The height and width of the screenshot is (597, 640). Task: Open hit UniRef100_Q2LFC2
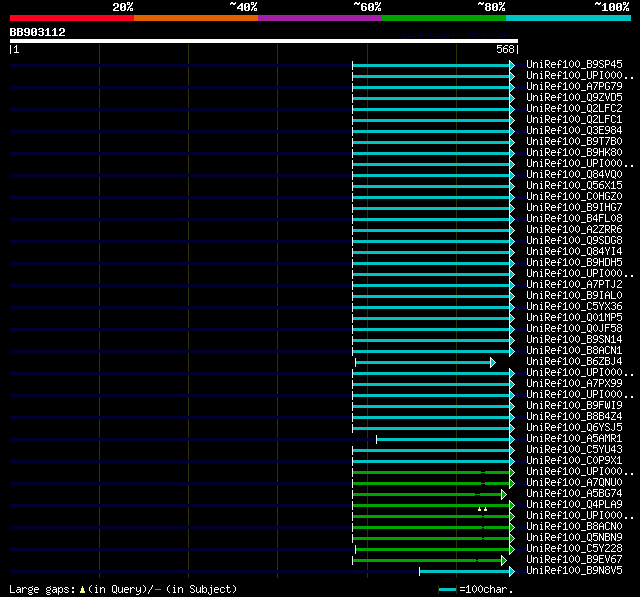[574, 109]
